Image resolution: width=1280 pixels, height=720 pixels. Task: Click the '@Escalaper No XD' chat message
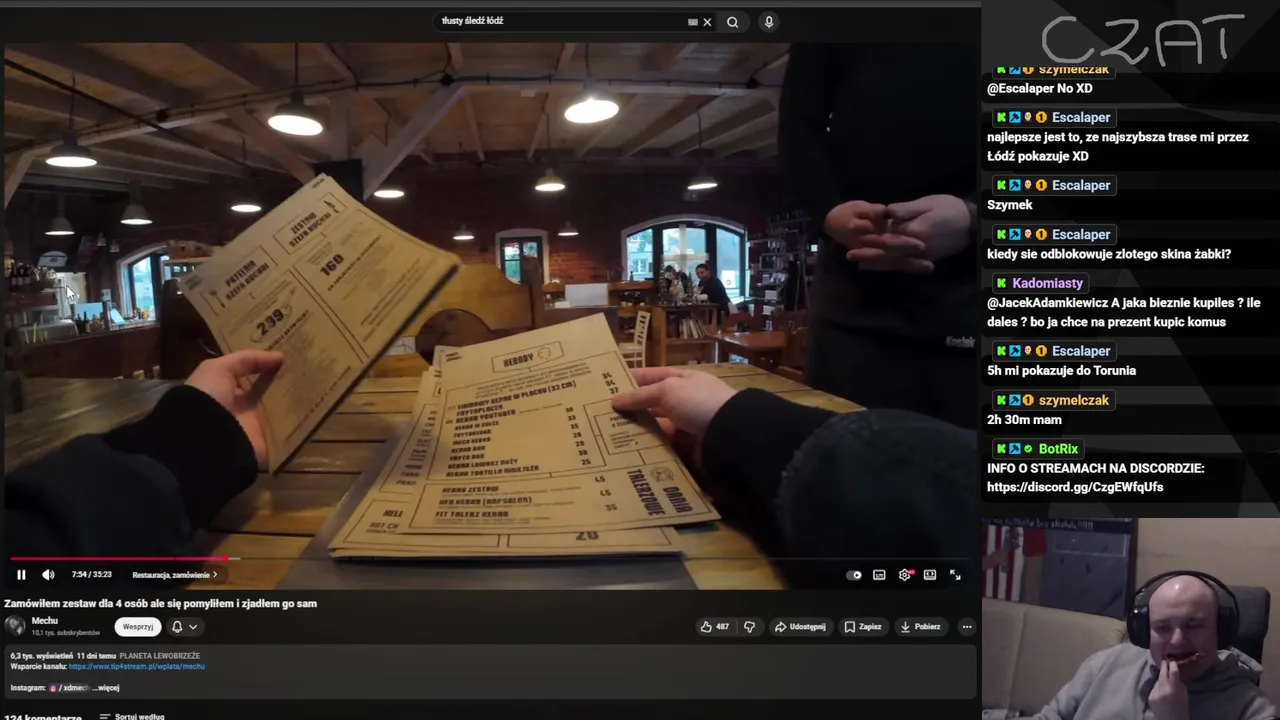coord(1039,89)
